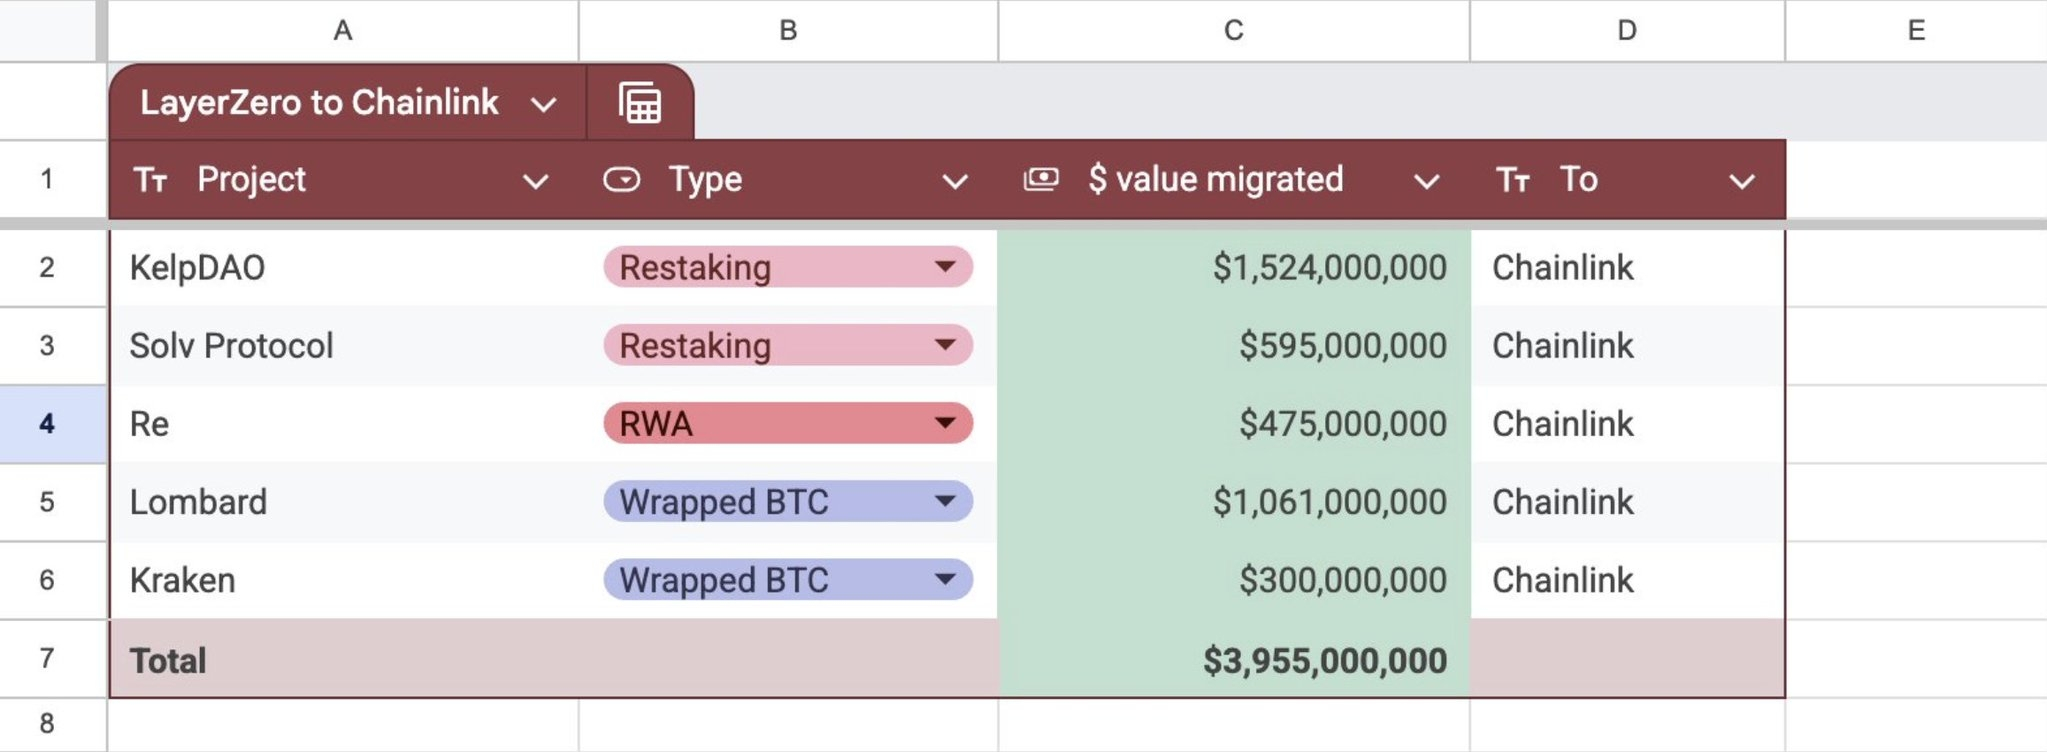This screenshot has height=752, width=2047.
Task: Click the table view calculator icon
Action: pyautogui.click(x=640, y=103)
